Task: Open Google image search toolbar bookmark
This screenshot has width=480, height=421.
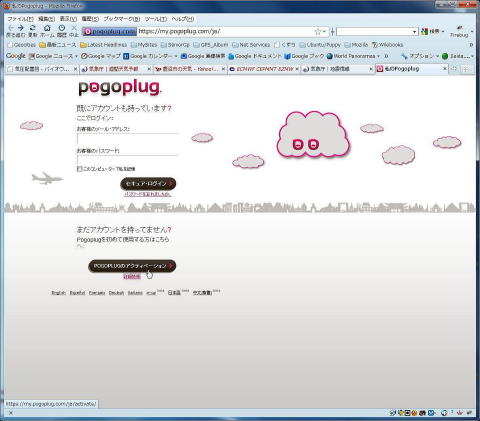Action: [203, 56]
